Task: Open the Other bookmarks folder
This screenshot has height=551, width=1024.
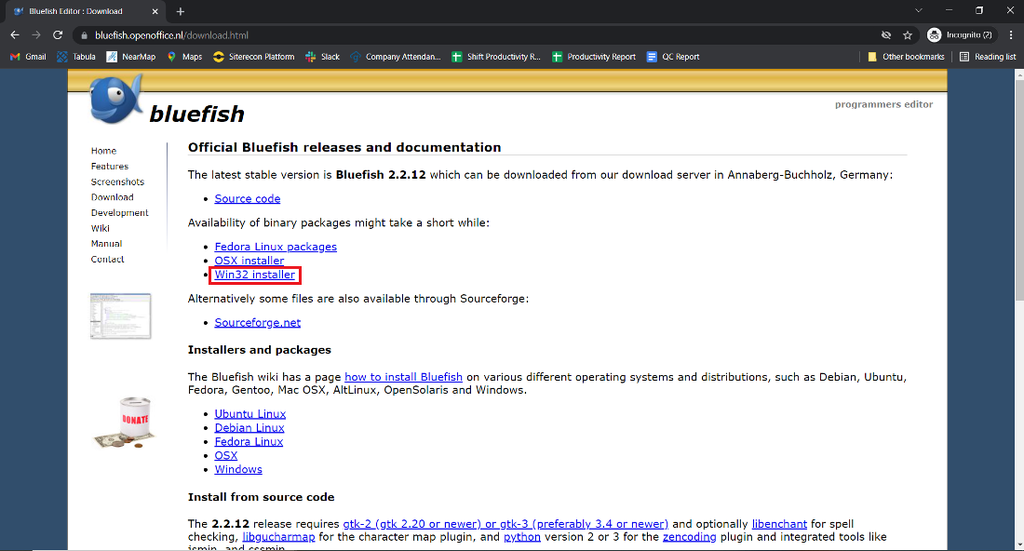Action: 906,57
